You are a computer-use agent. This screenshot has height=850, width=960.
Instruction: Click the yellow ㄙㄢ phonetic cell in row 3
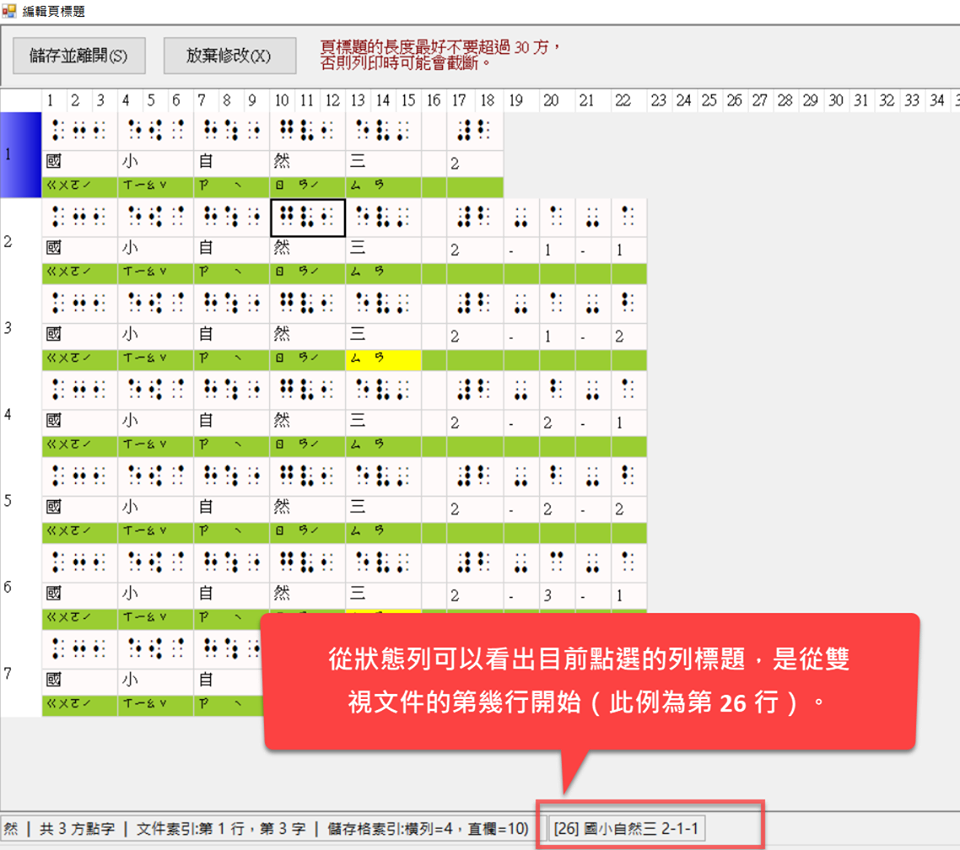(383, 359)
